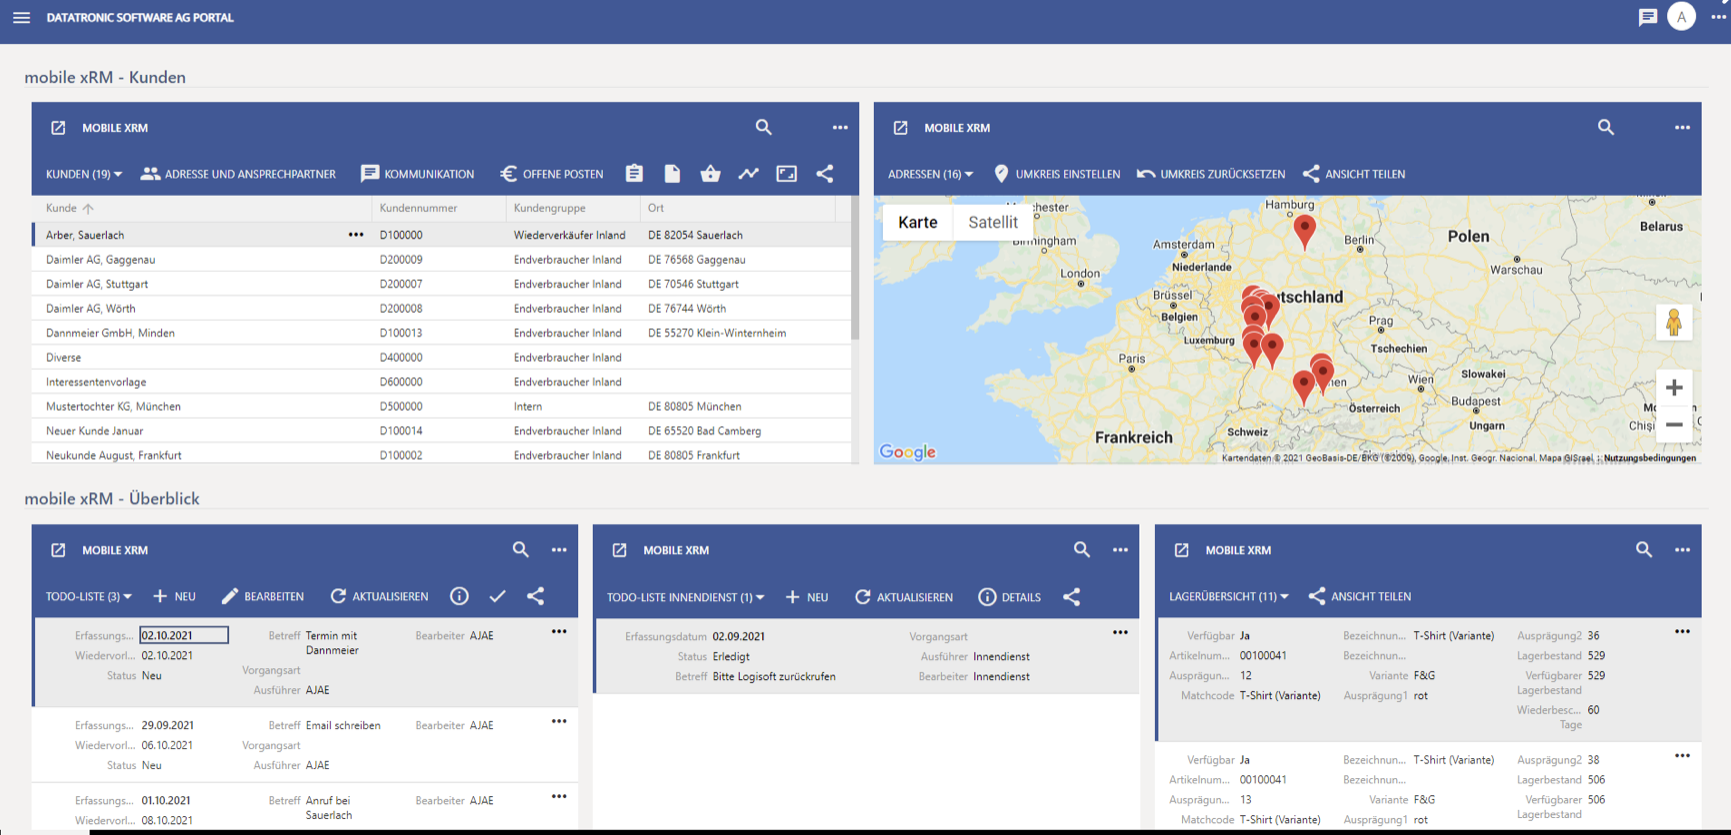Search in the Todo-Liste Innendienst panel
This screenshot has height=835, width=1731.
(x=1082, y=550)
